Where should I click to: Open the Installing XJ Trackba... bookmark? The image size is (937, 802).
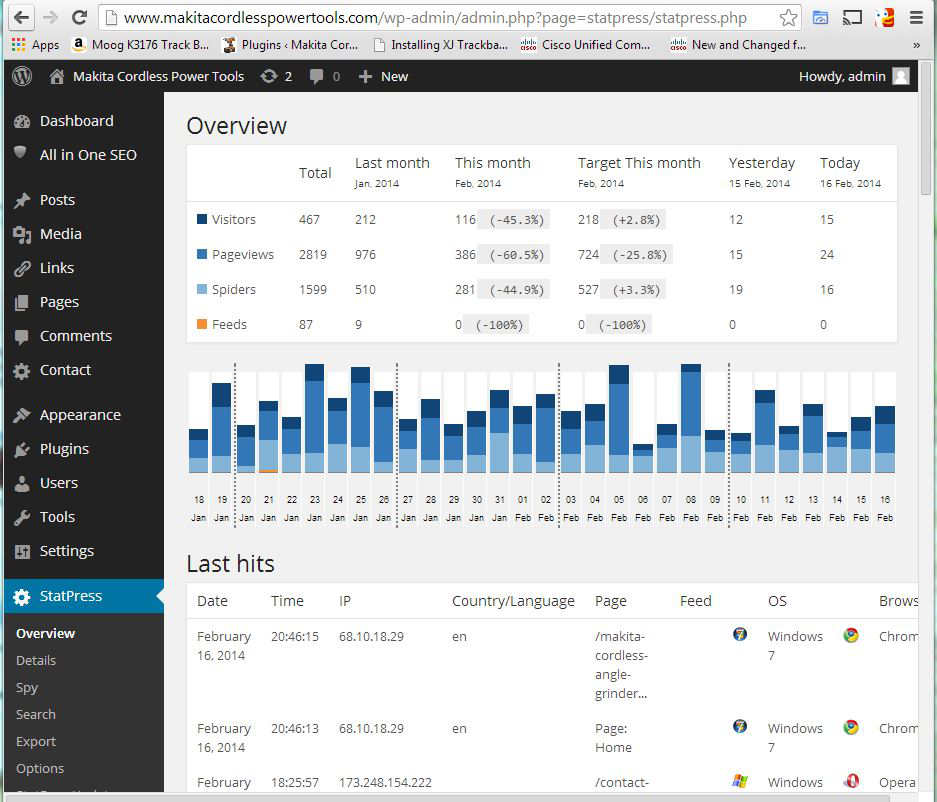tap(440, 45)
